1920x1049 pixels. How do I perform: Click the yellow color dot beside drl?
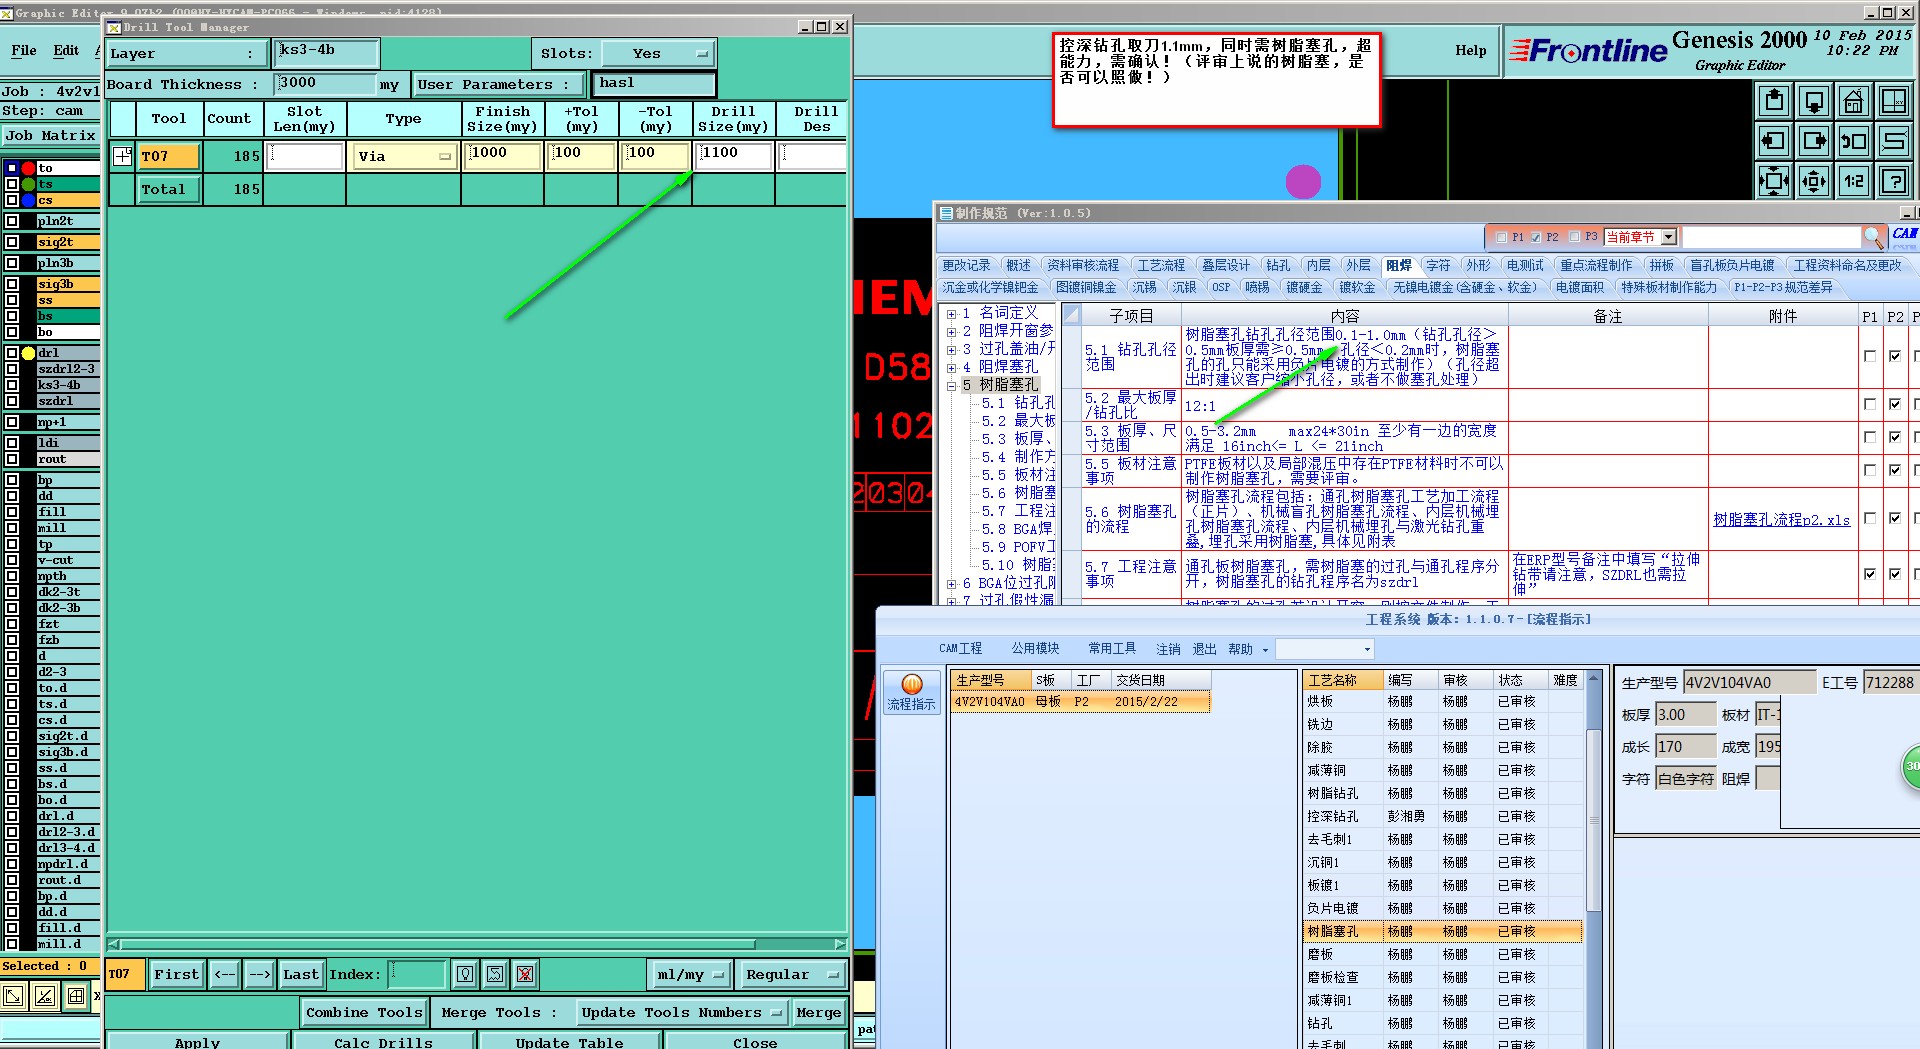(29, 353)
